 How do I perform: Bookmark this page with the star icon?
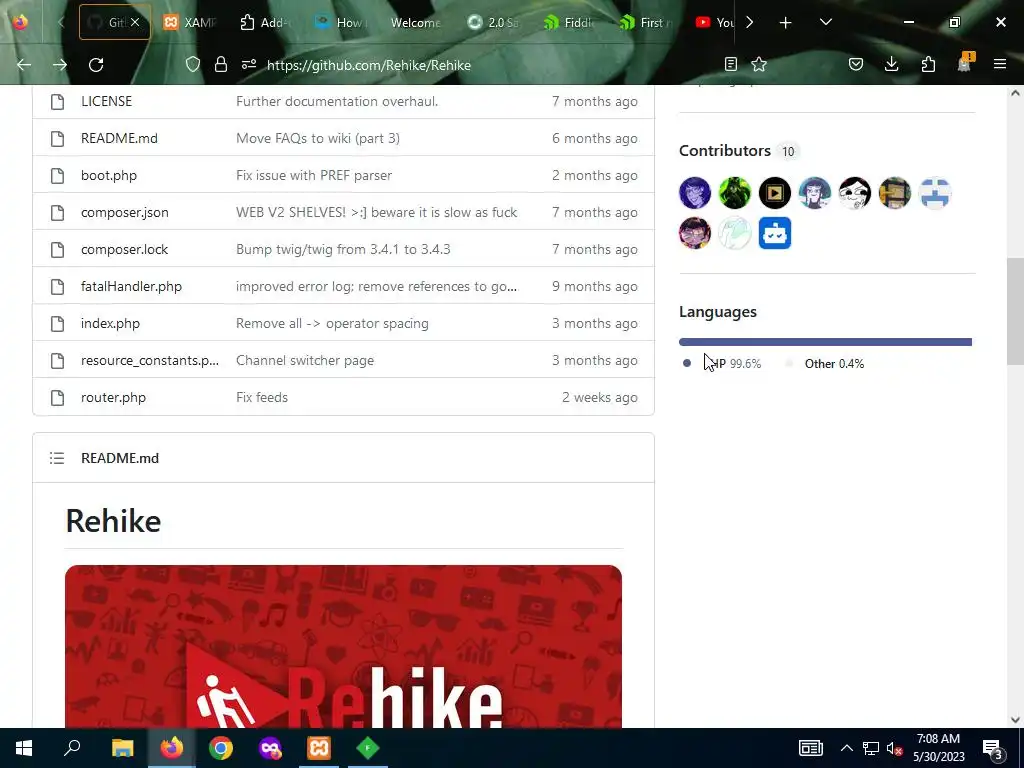[x=759, y=64]
